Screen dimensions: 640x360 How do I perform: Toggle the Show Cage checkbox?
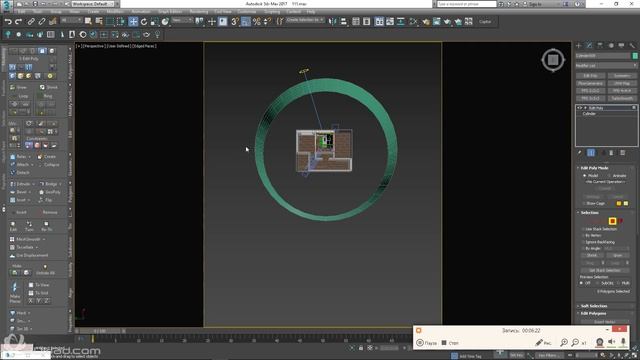pyautogui.click(x=583, y=203)
